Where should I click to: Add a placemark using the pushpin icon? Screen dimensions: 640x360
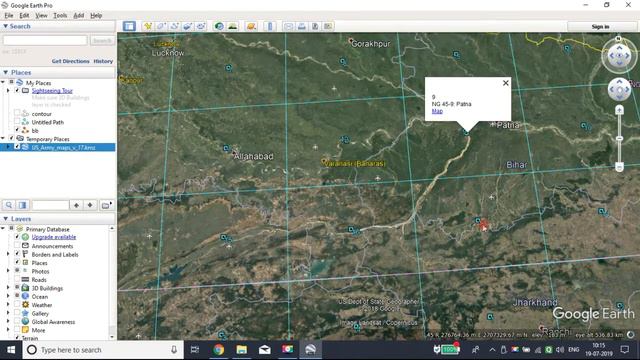(148, 26)
